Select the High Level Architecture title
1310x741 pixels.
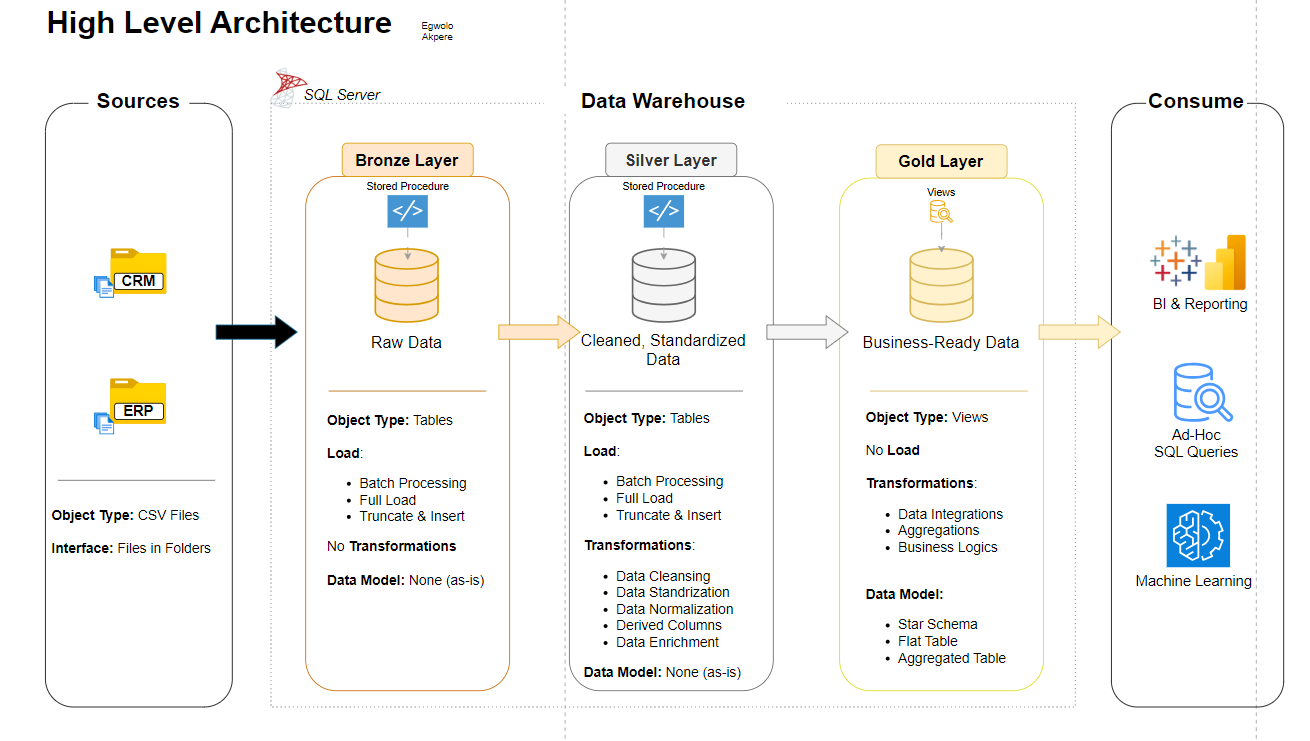click(x=219, y=23)
